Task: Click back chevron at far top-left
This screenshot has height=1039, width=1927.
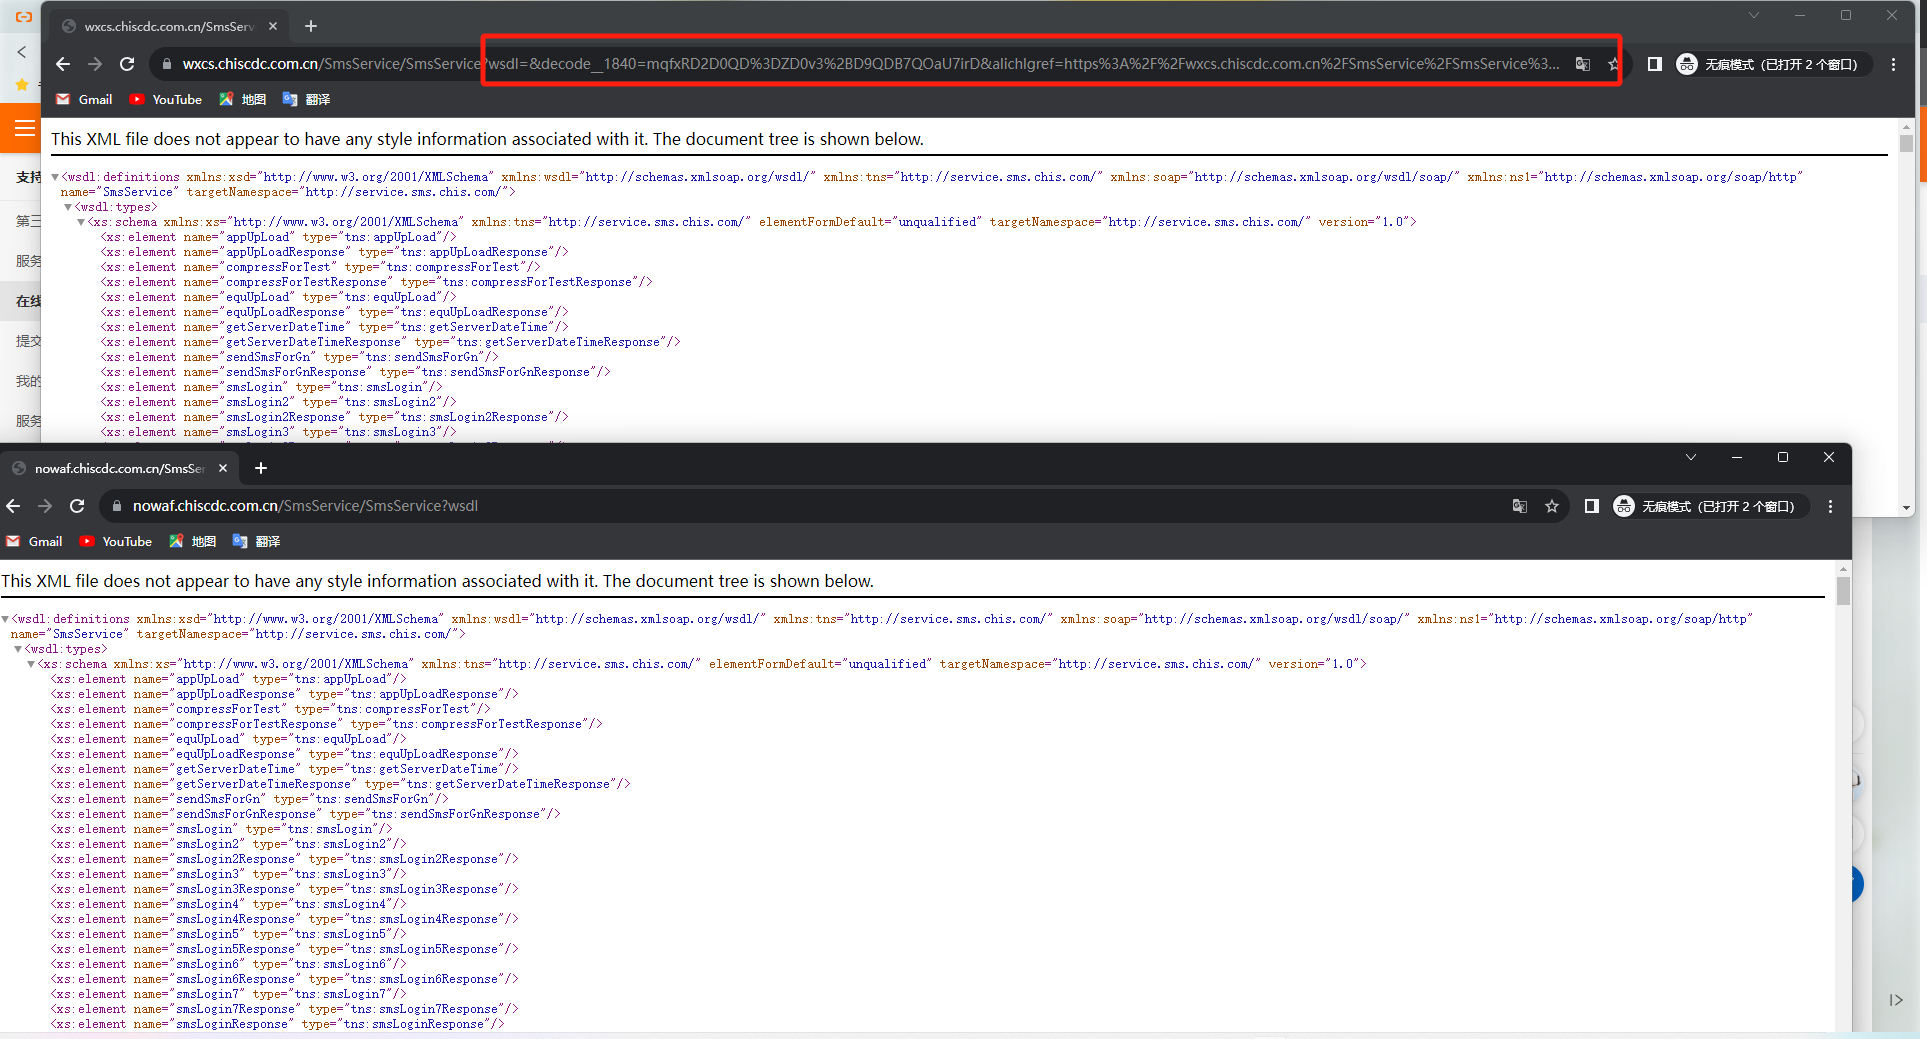Action: (x=21, y=51)
